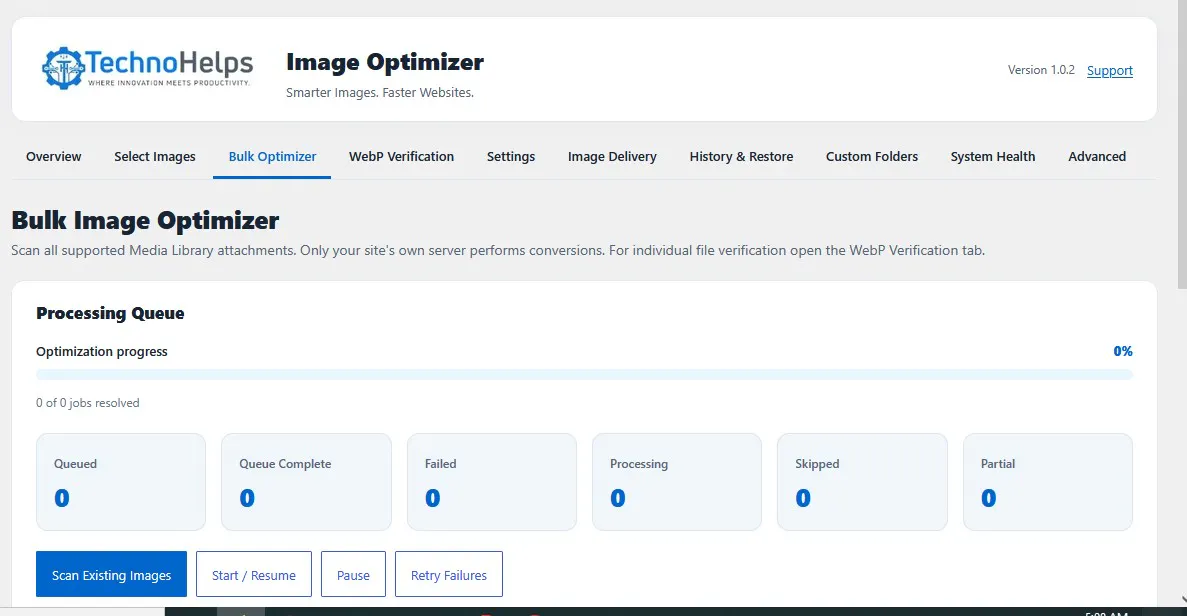
Task: Pause the processing queue
Action: coord(354,574)
